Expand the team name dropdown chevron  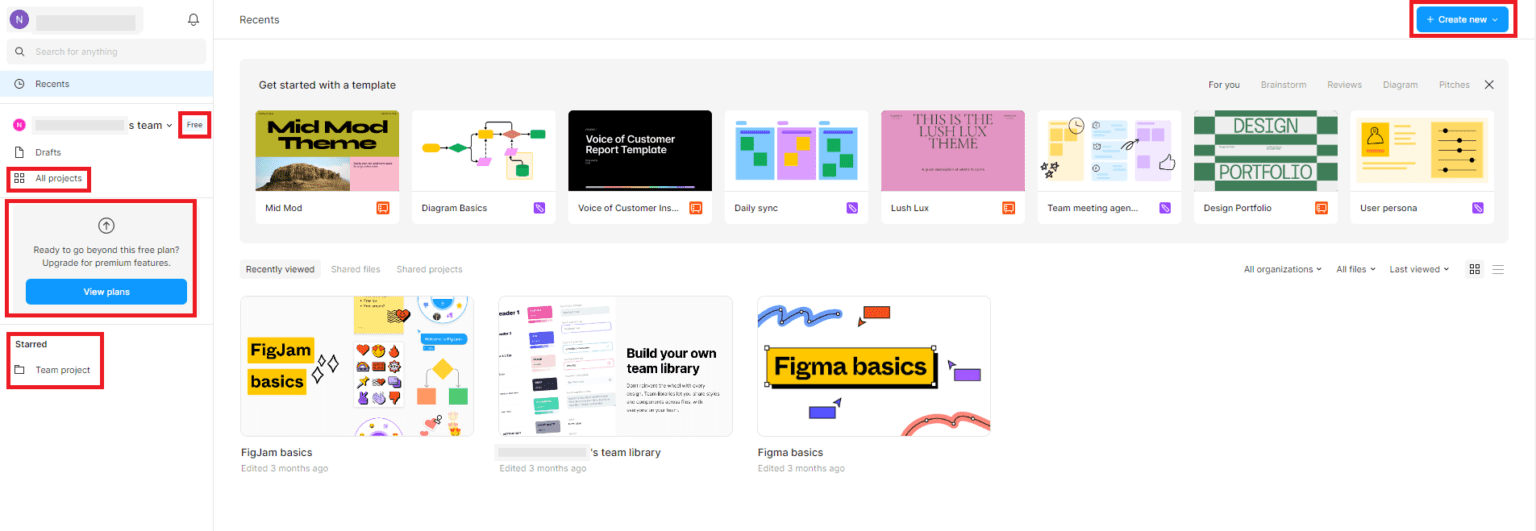click(168, 125)
